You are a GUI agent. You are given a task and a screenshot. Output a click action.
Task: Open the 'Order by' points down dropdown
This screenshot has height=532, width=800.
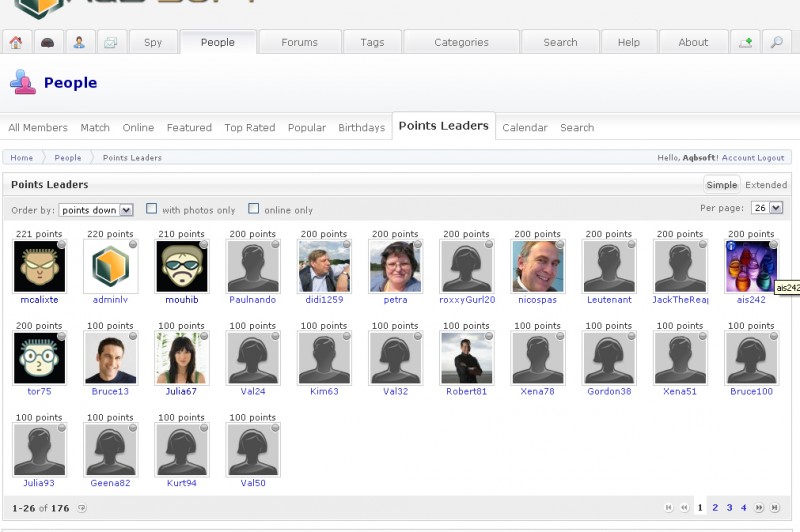click(x=96, y=210)
